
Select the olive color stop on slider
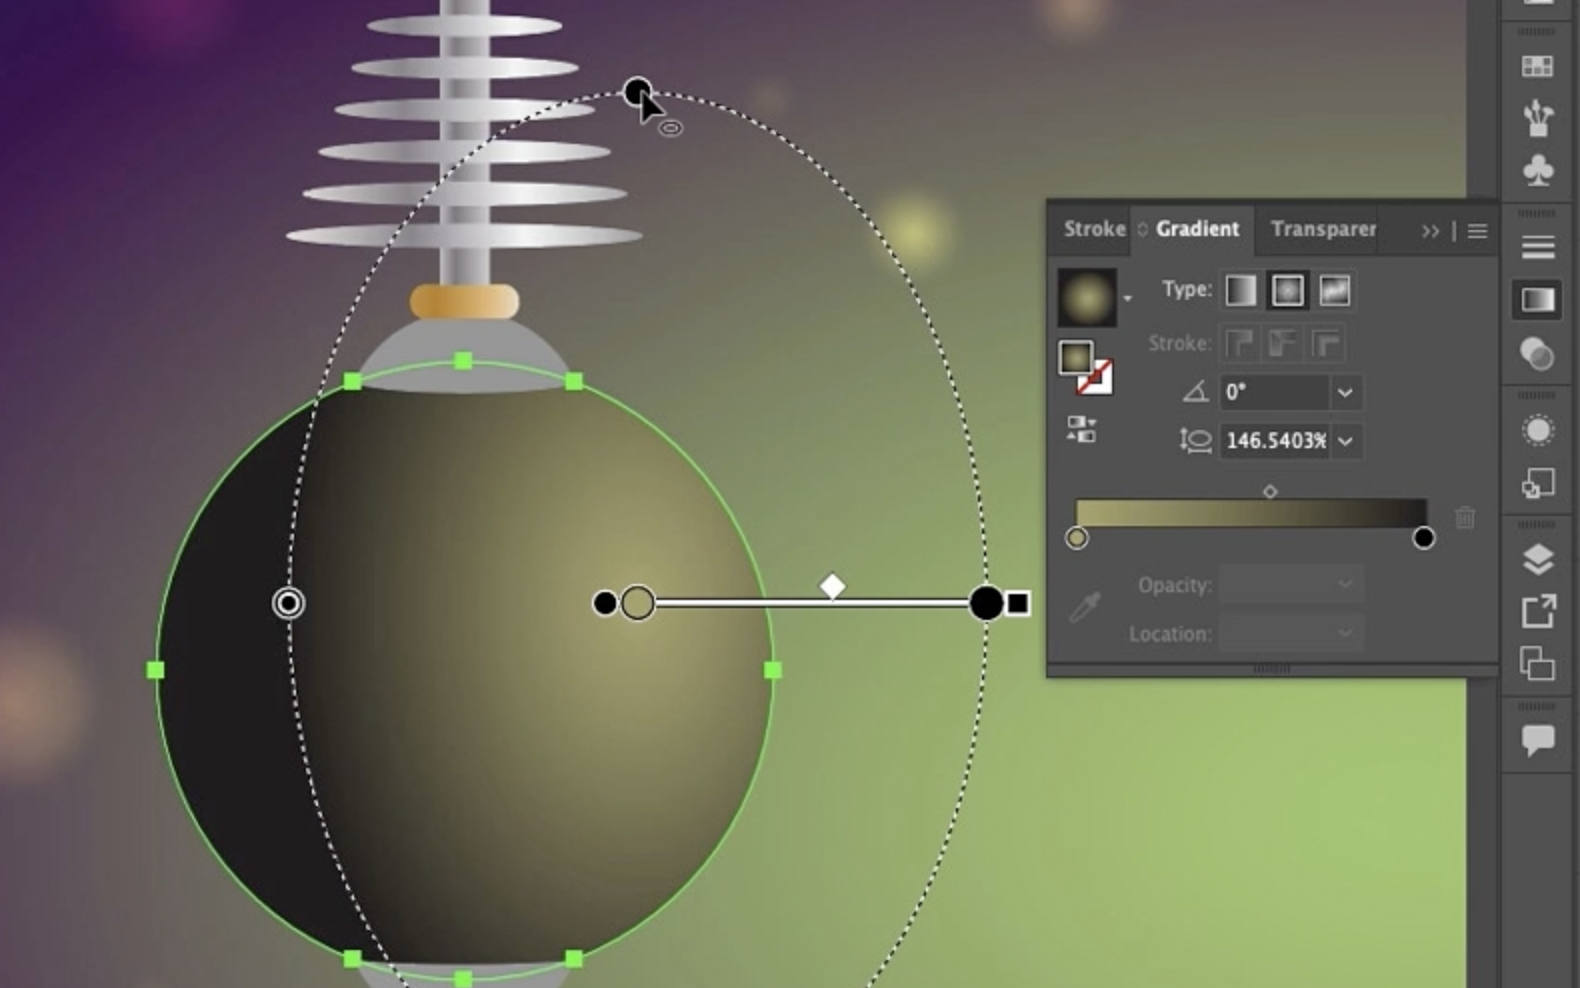coord(1076,538)
